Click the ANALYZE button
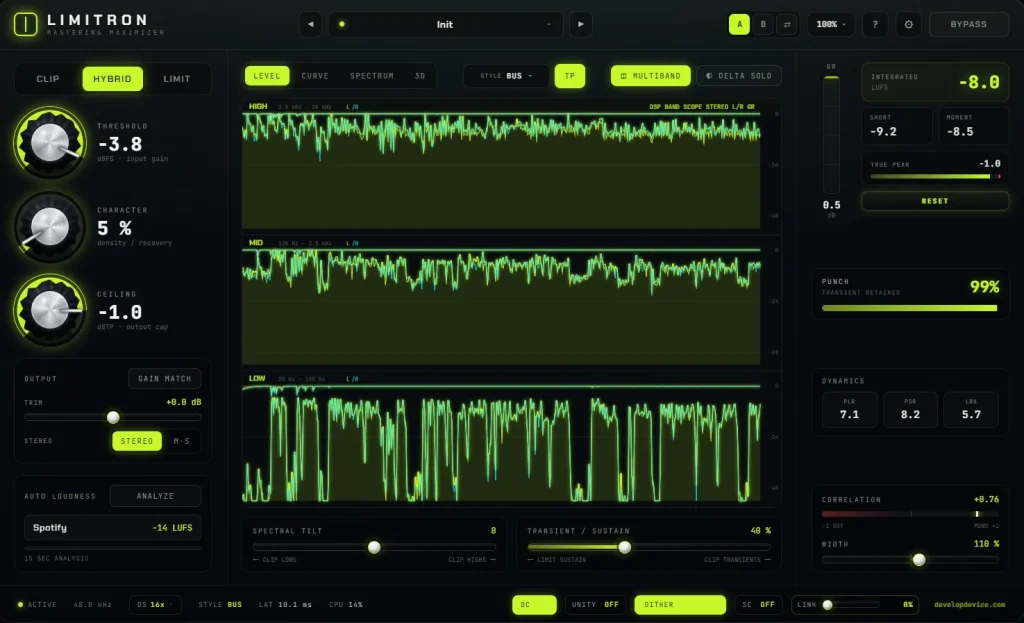Viewport: 1024px width, 623px height. tap(155, 496)
